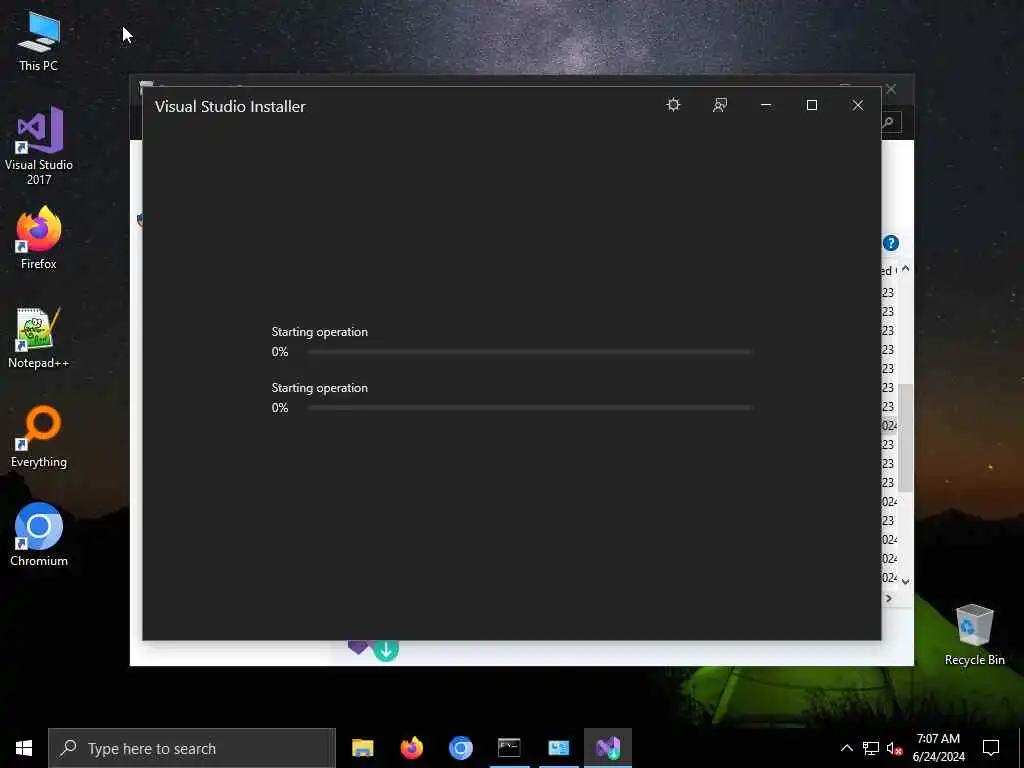Click the first Starting operation progress bar
The height and width of the screenshot is (768, 1024).
click(x=530, y=351)
